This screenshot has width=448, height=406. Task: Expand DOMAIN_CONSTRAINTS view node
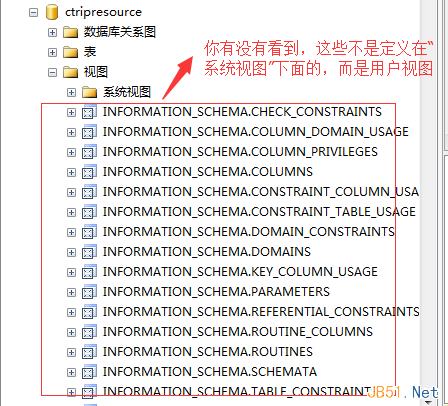coord(71,232)
